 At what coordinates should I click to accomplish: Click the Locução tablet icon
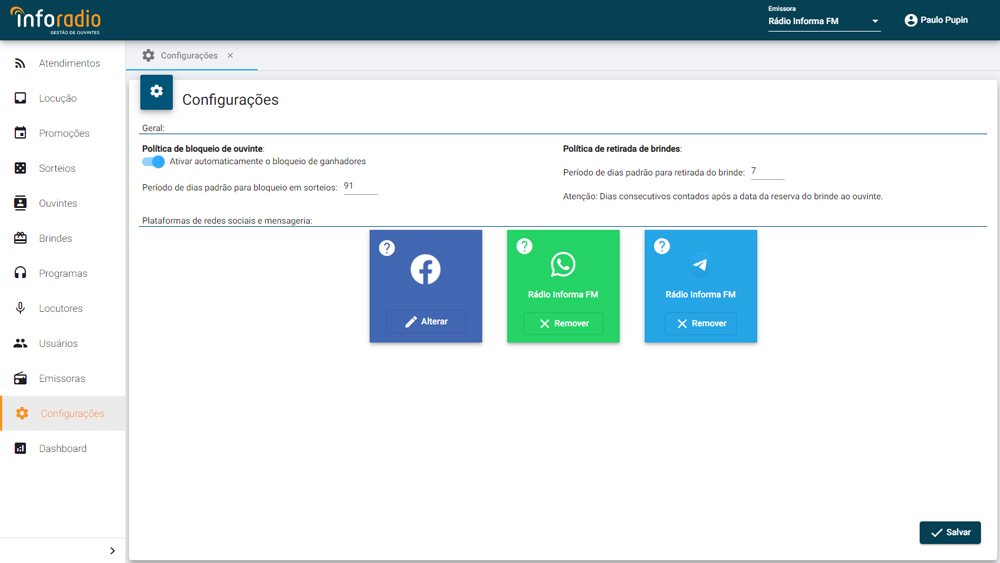pos(20,98)
